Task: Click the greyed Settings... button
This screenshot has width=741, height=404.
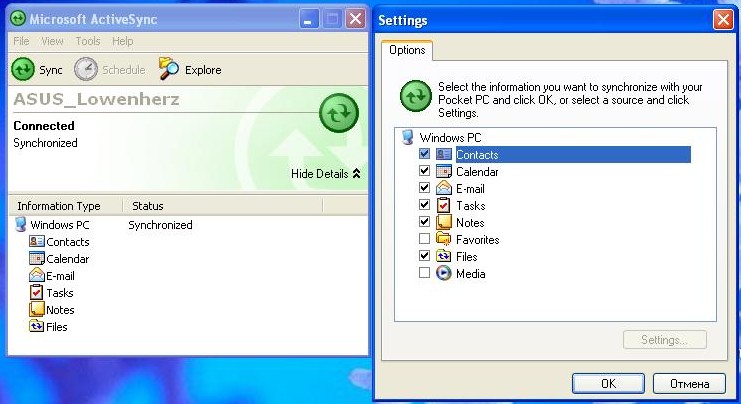Action: [x=664, y=340]
